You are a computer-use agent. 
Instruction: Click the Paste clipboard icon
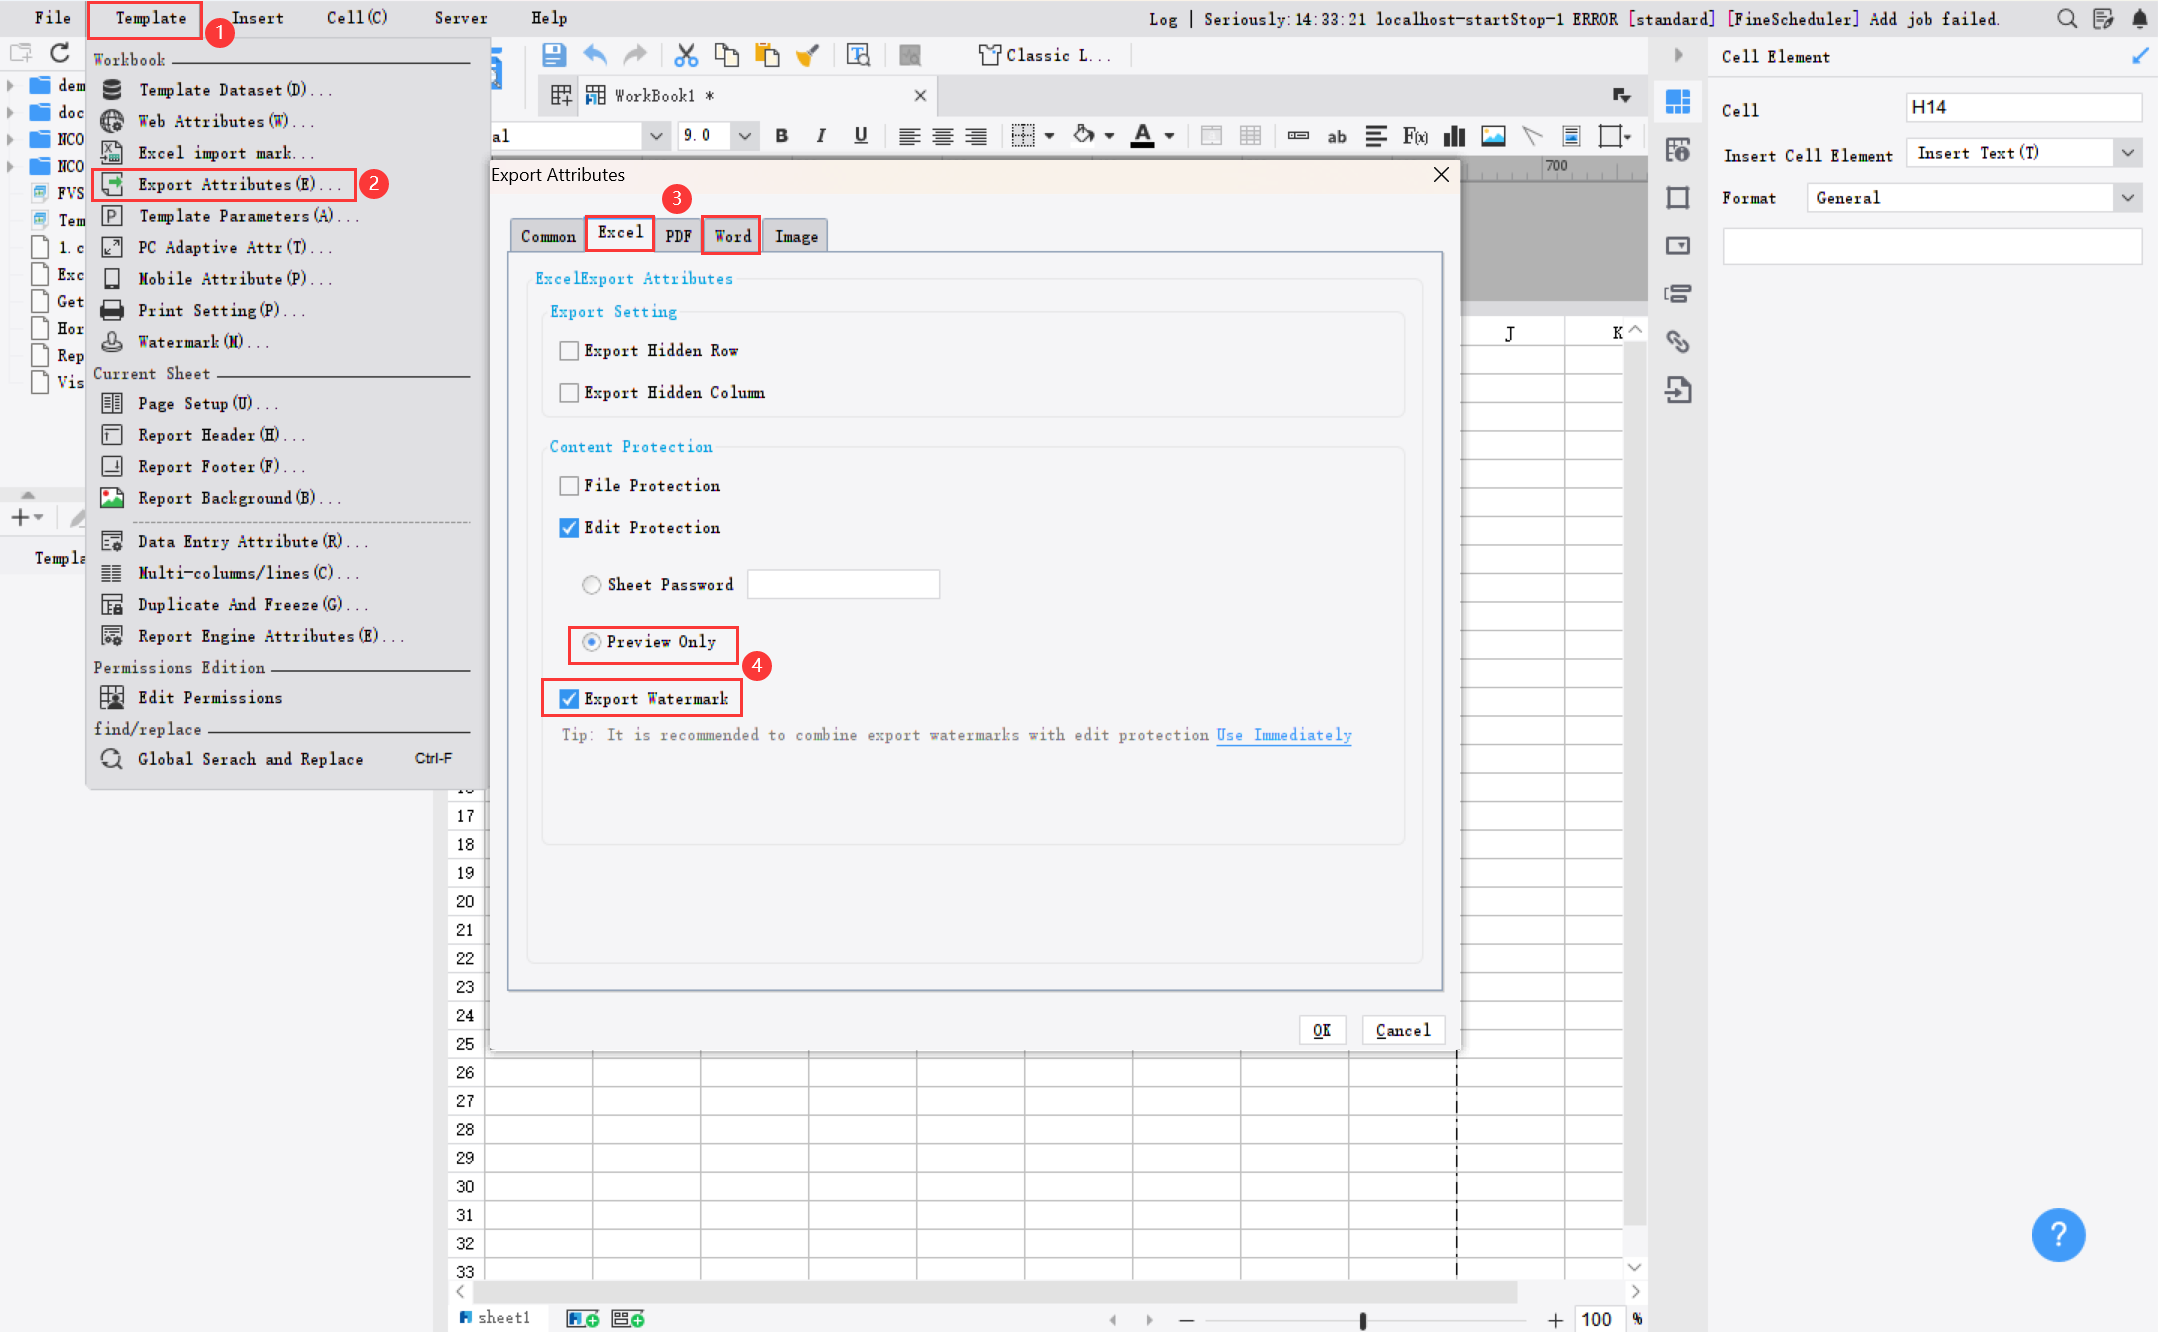767,55
